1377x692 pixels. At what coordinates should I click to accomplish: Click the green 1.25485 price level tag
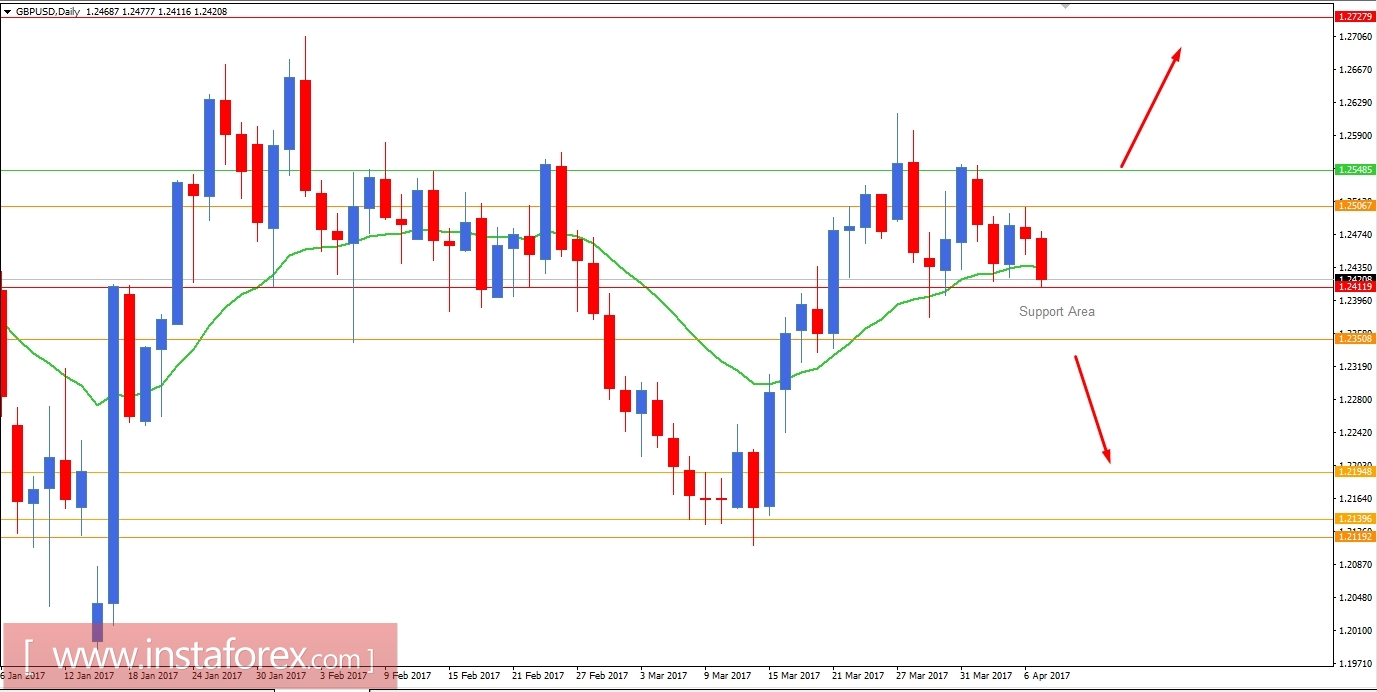click(1353, 170)
